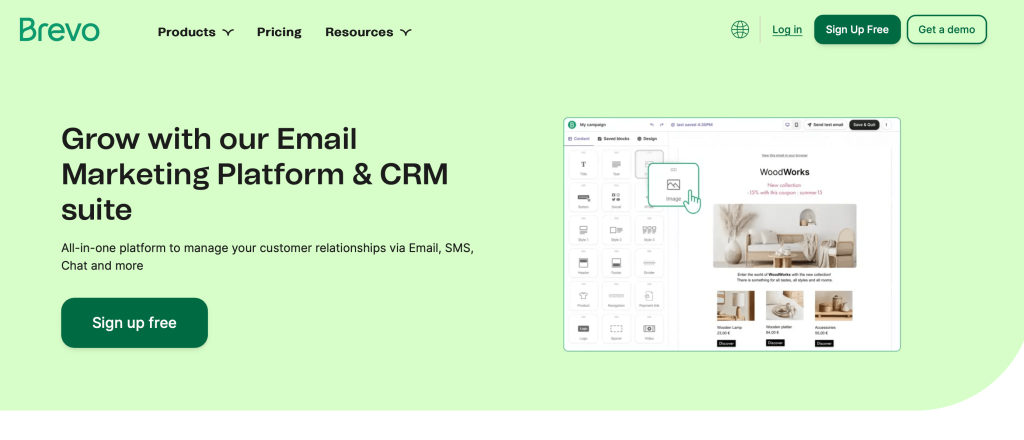Viewport: 1024px width, 440px height.
Task: Open the Pricing page
Action: (279, 32)
